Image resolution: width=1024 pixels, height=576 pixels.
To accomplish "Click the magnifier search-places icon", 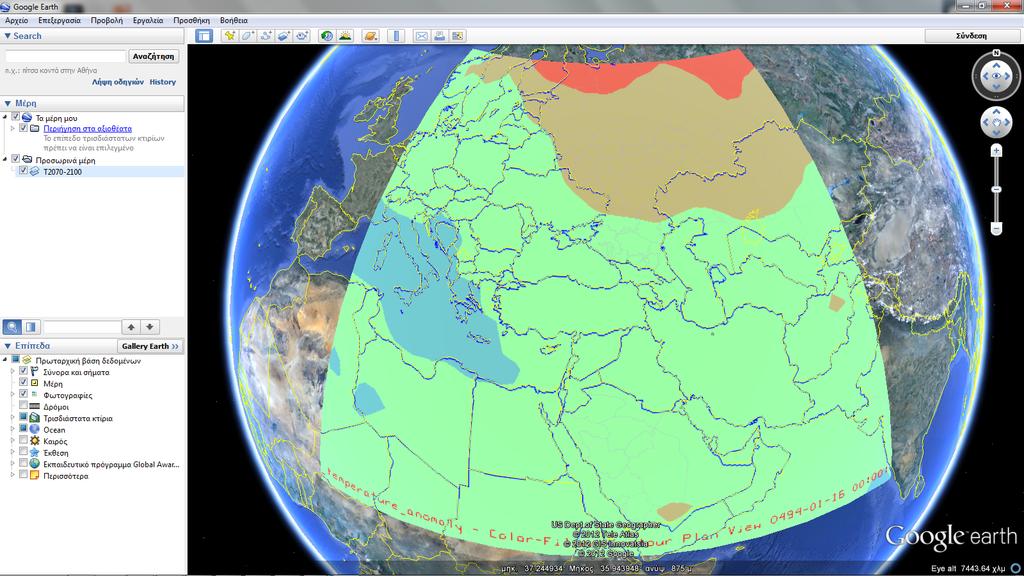I will 12,327.
